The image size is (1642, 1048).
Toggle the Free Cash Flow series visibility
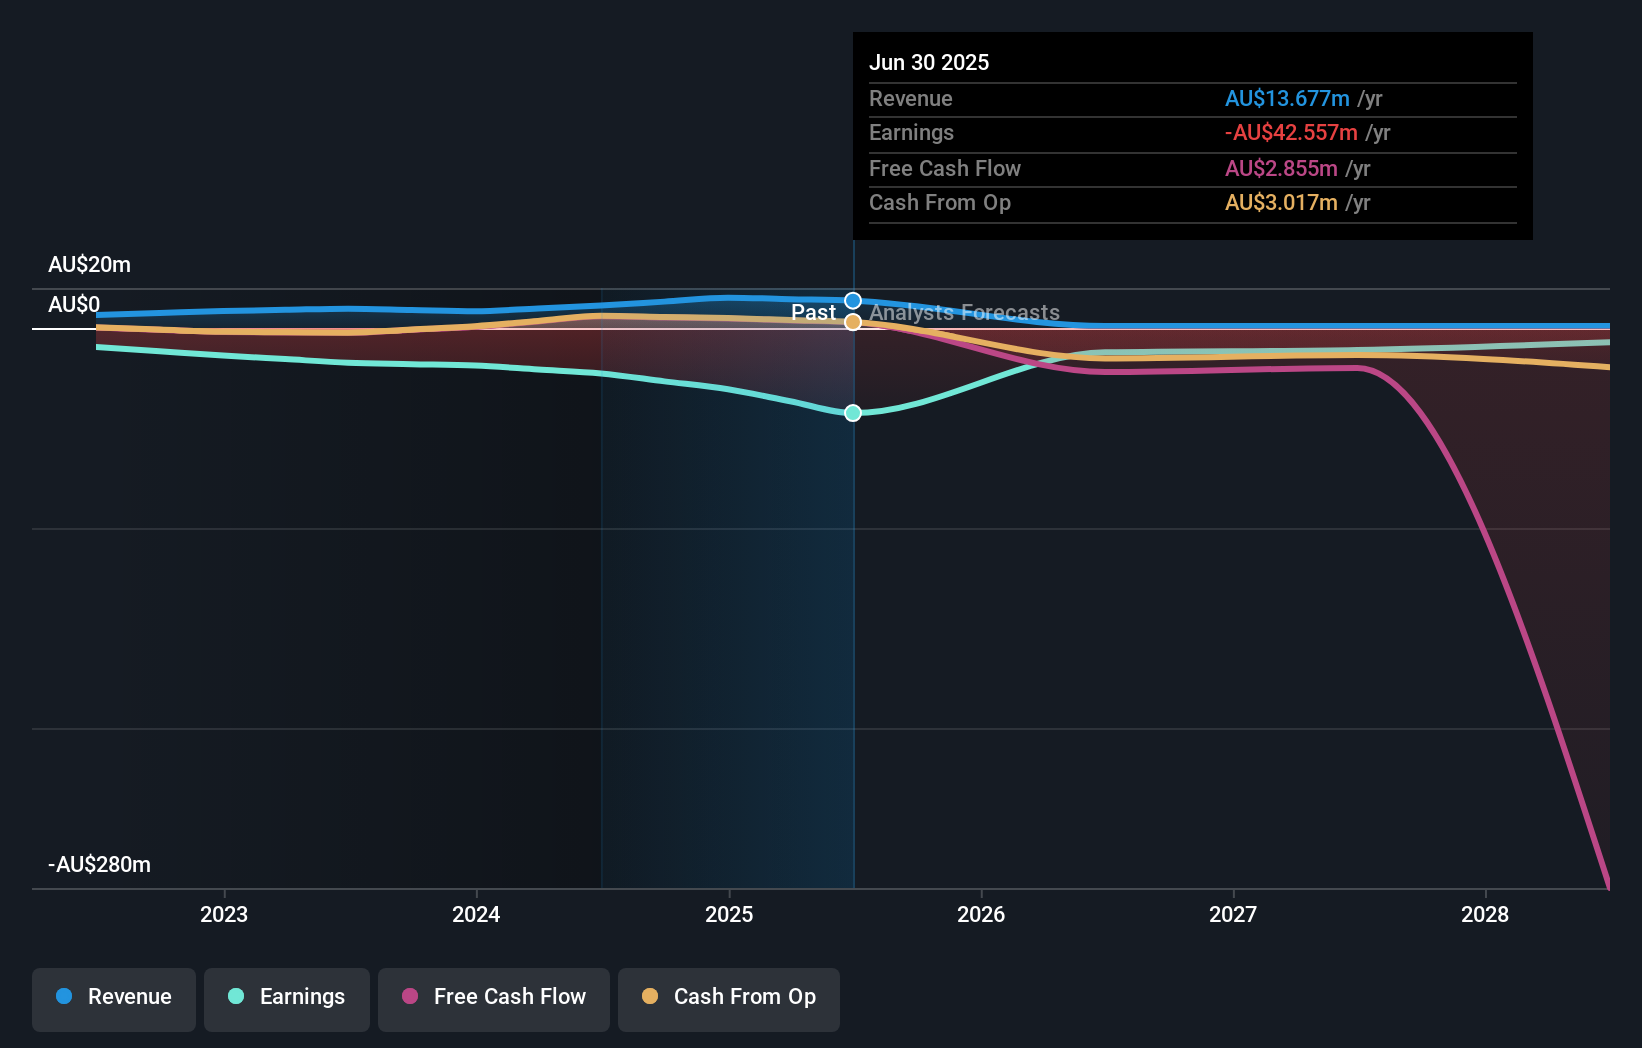[x=494, y=999]
